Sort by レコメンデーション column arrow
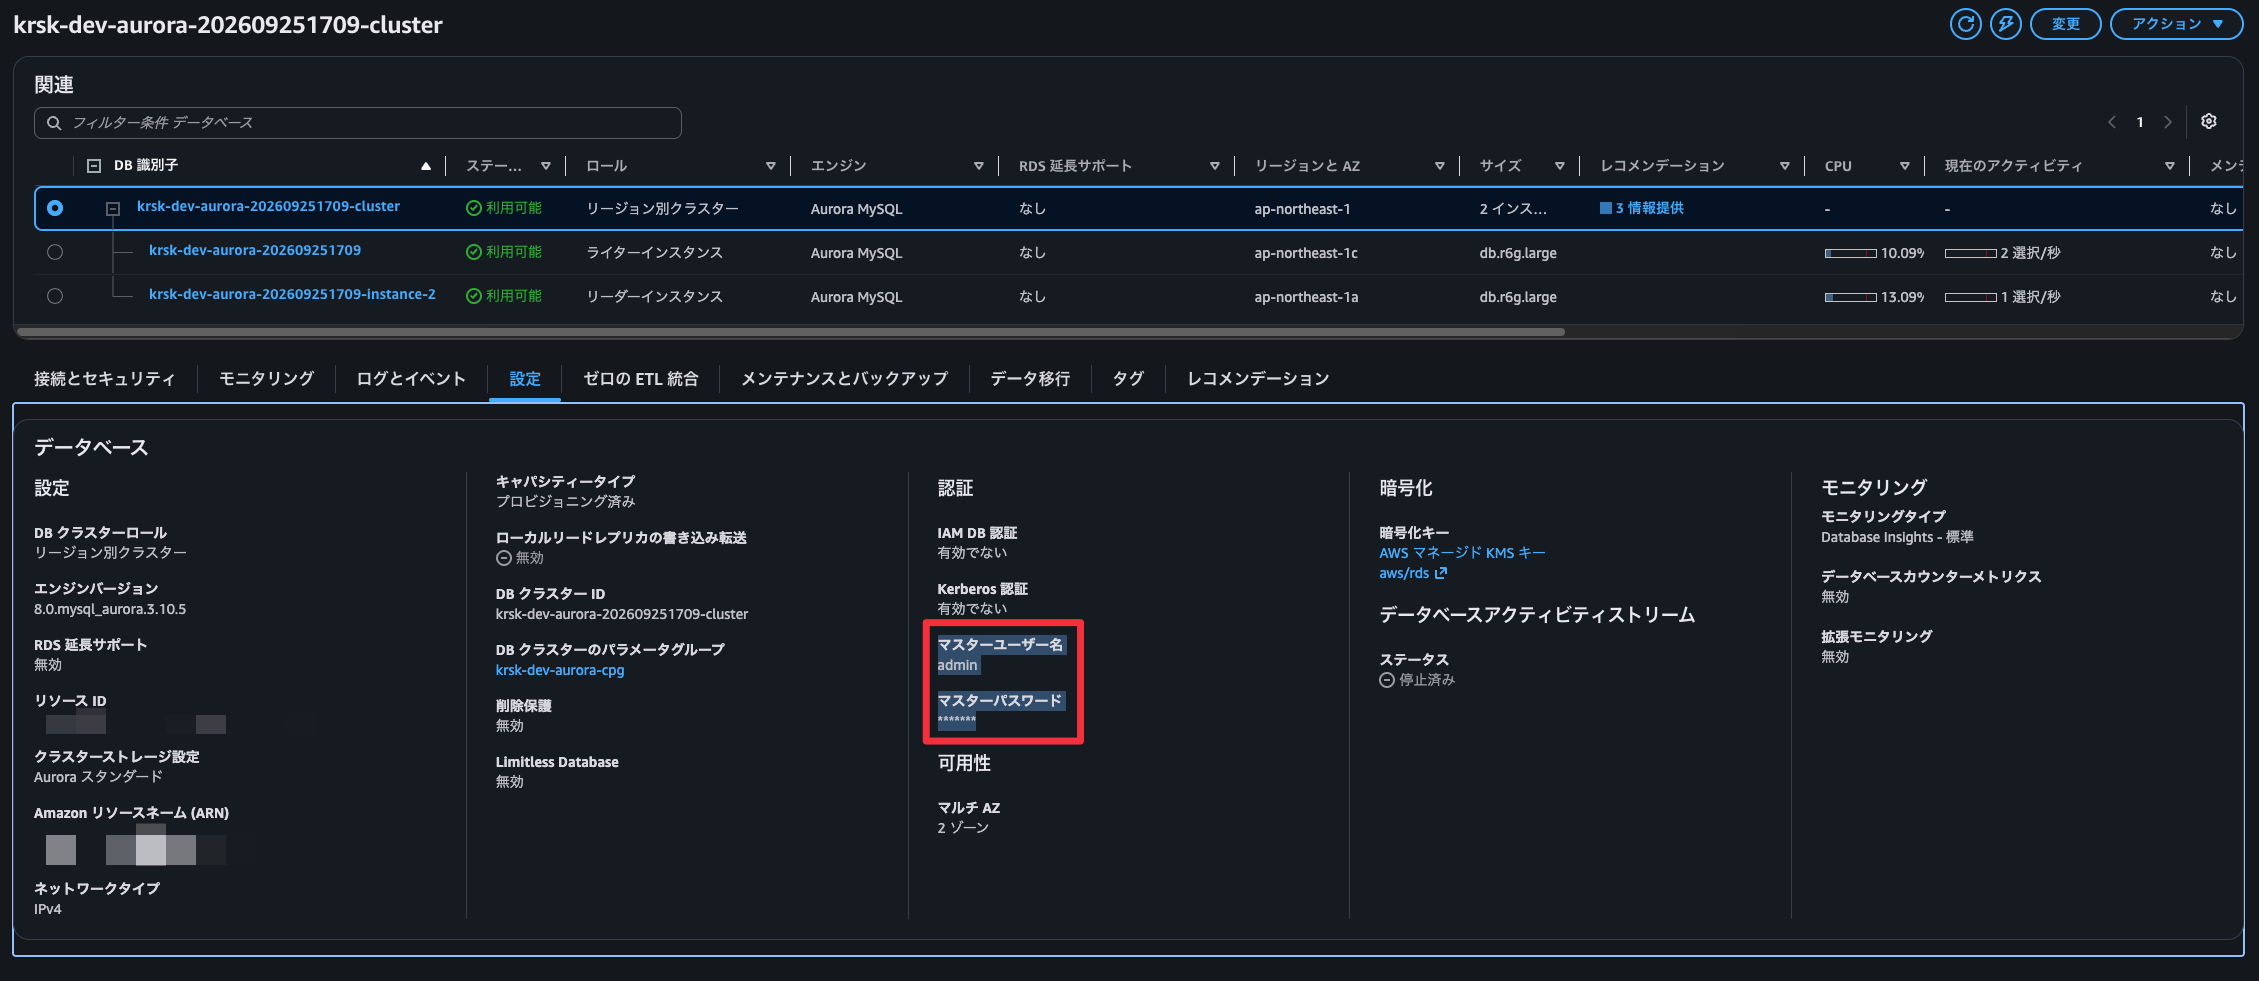 [1785, 166]
